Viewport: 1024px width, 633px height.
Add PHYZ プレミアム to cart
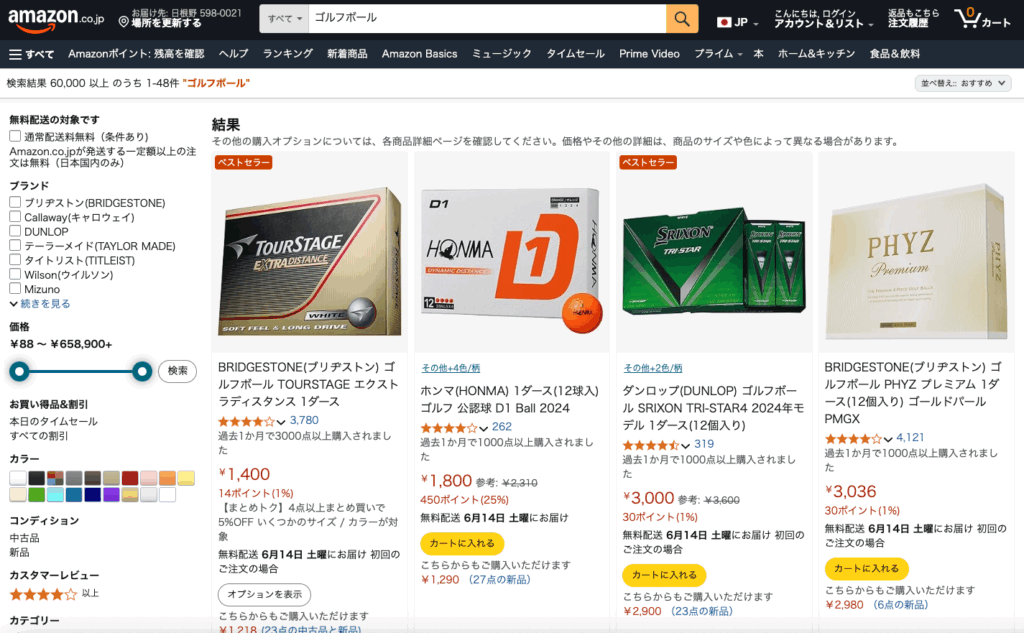coord(866,569)
